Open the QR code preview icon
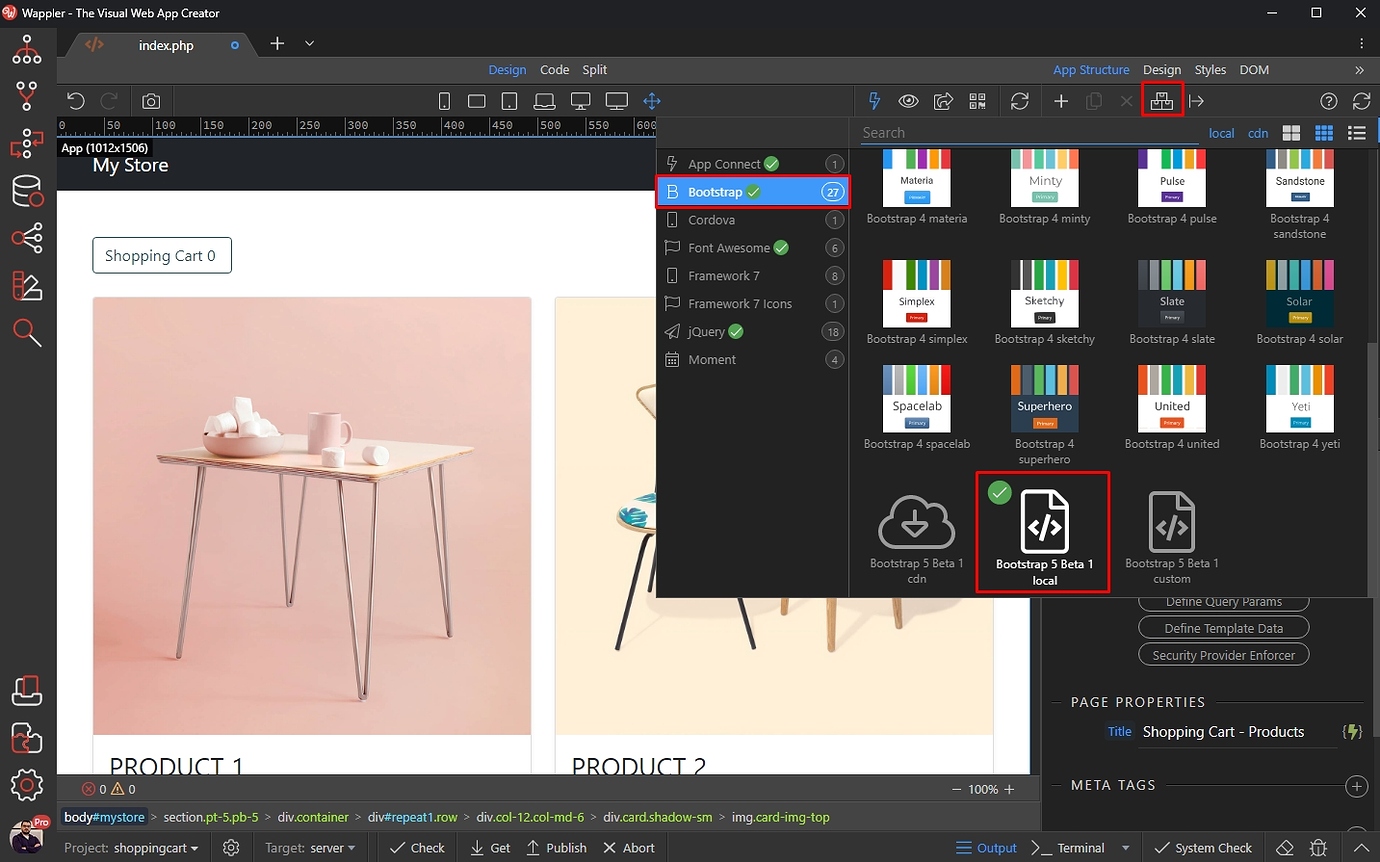The image size is (1380, 862). tap(977, 101)
